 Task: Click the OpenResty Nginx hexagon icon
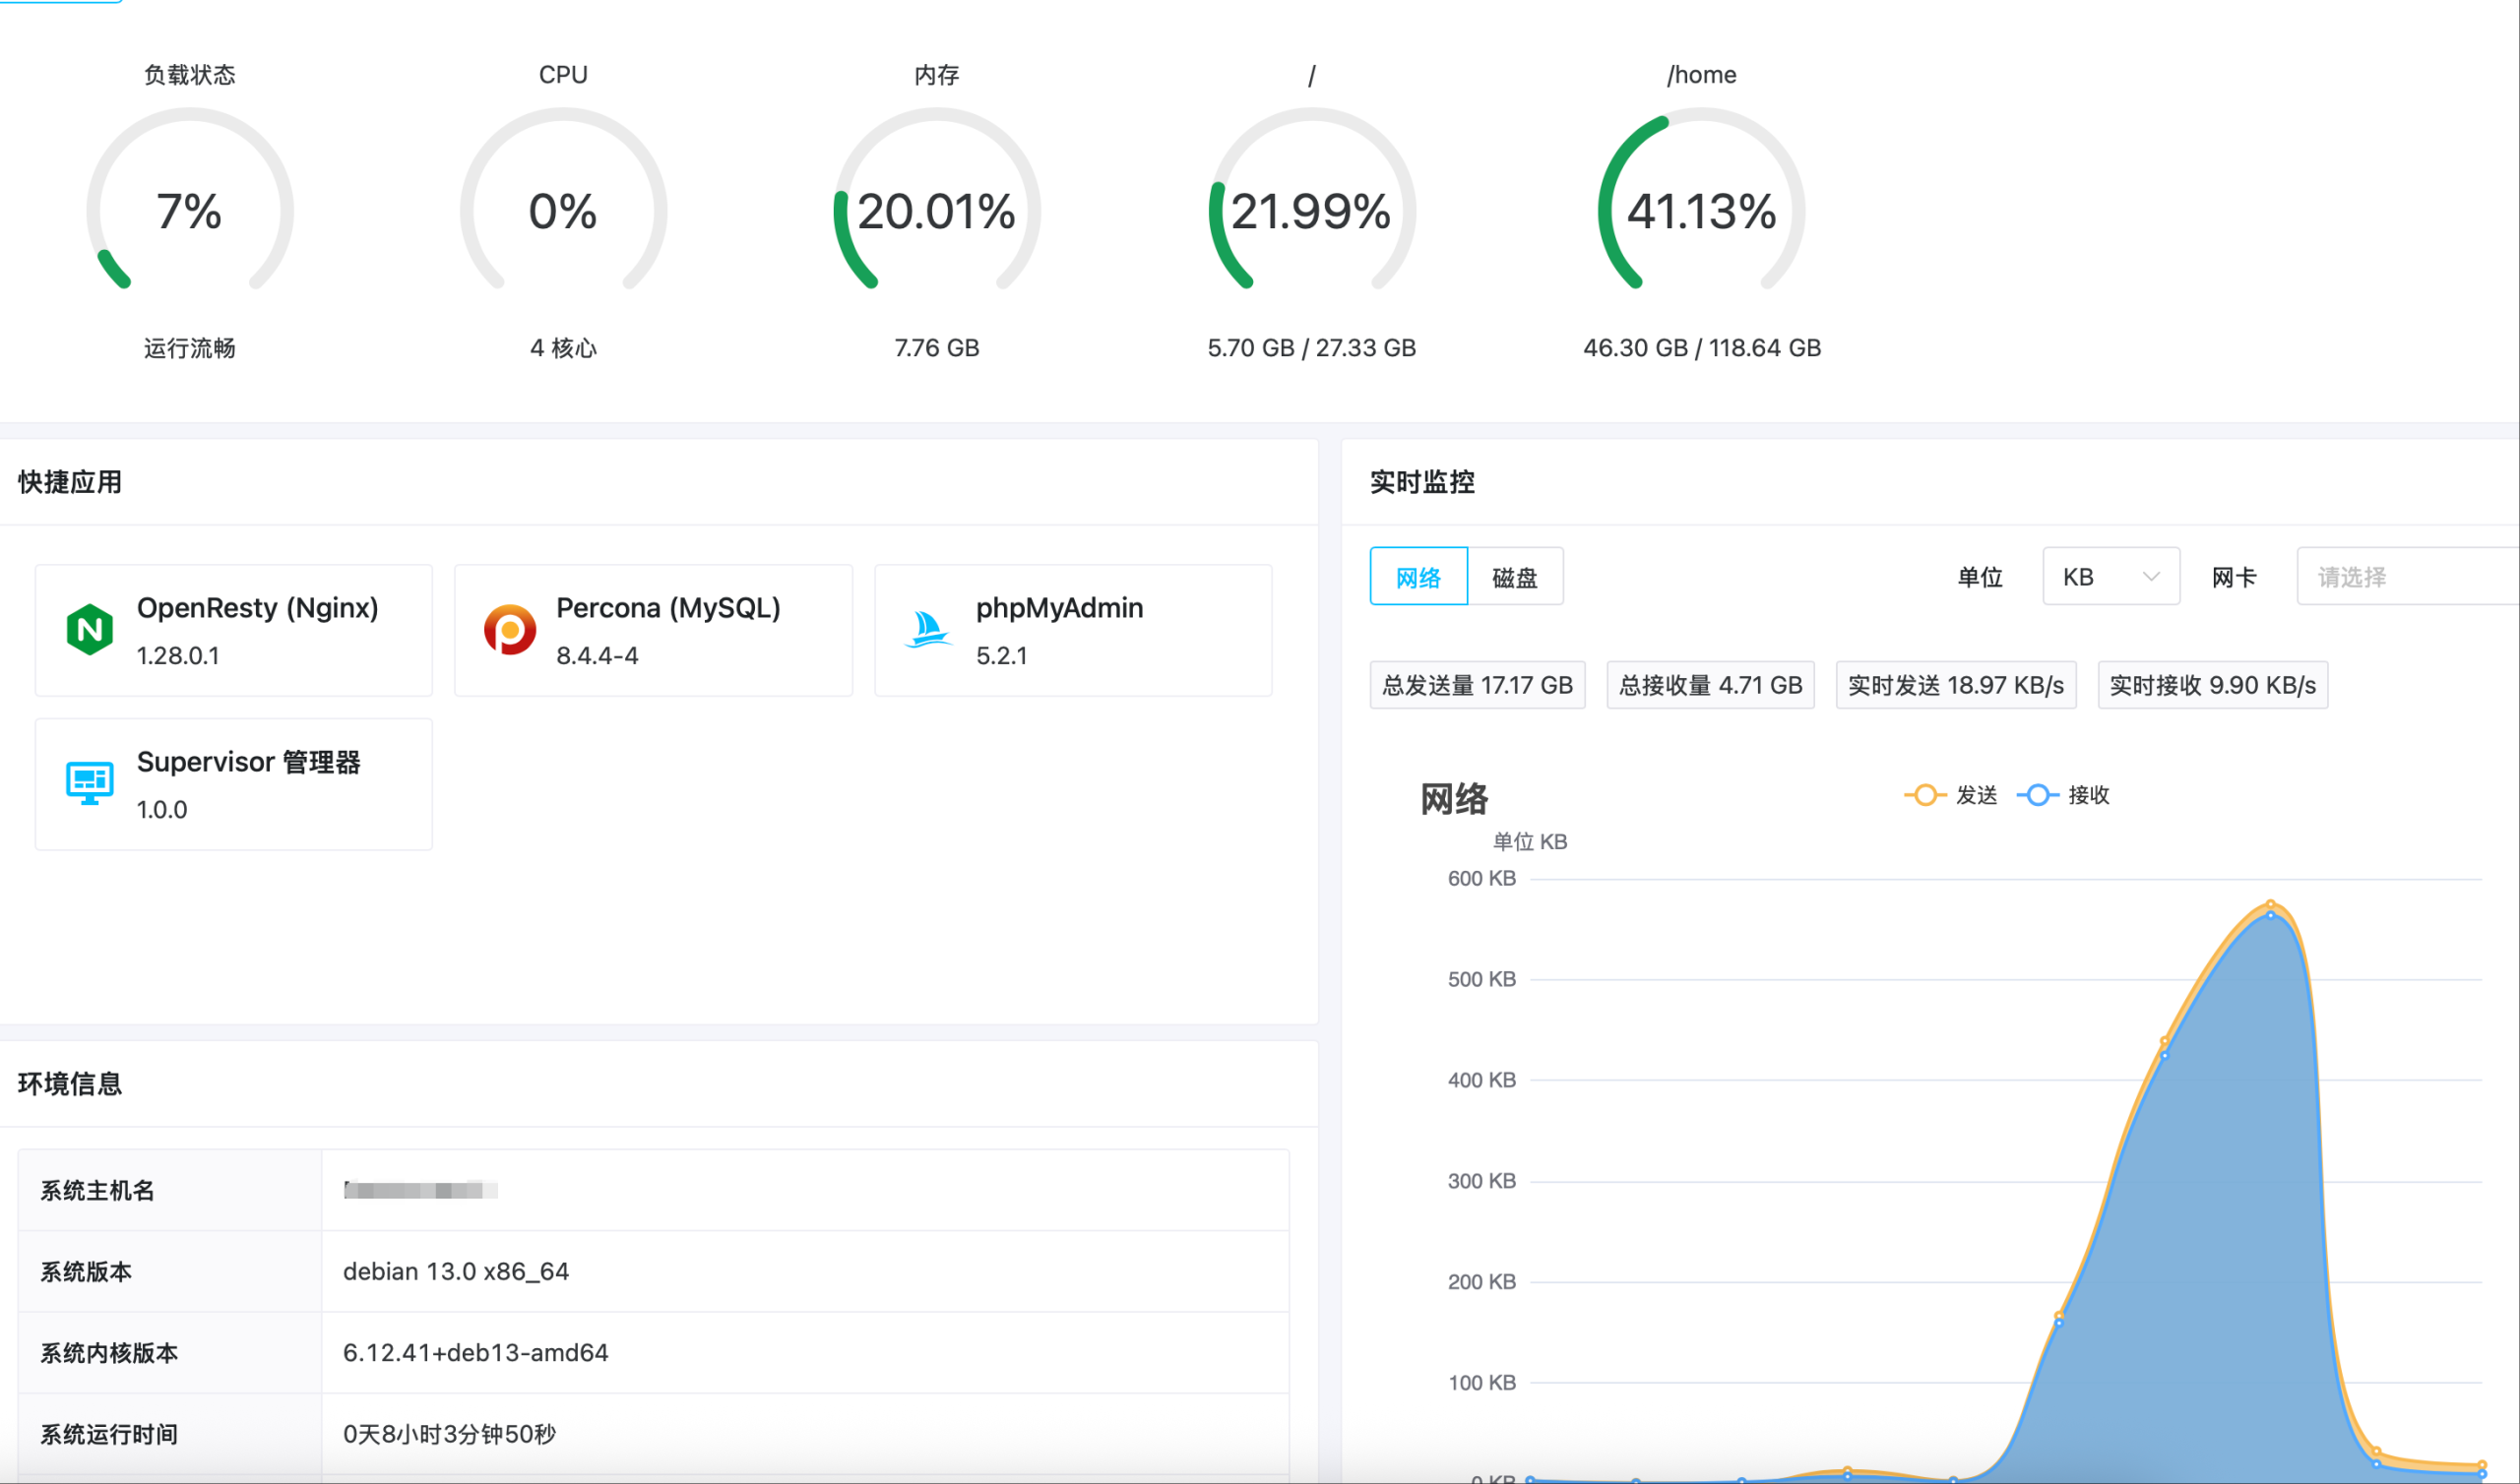tap(90, 629)
